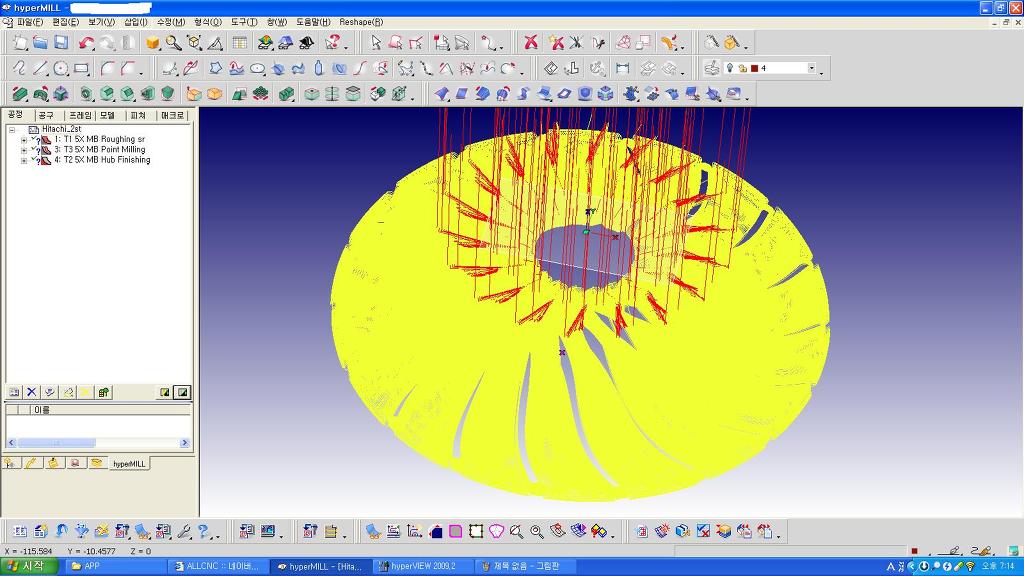The image size is (1024, 576).
Task: Click the red X delete icon
Action: (531, 43)
